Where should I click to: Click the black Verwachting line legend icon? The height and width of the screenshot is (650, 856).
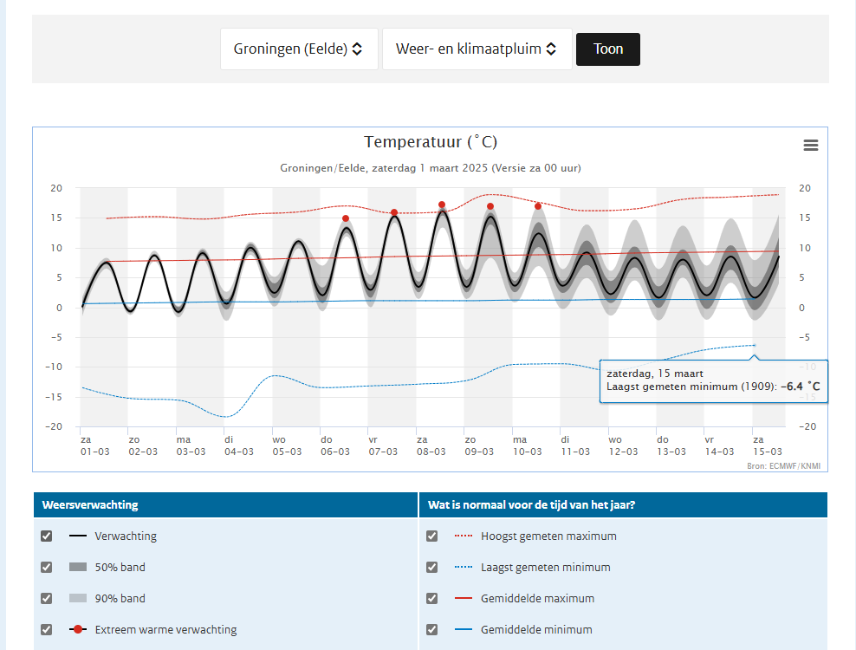click(x=78, y=536)
